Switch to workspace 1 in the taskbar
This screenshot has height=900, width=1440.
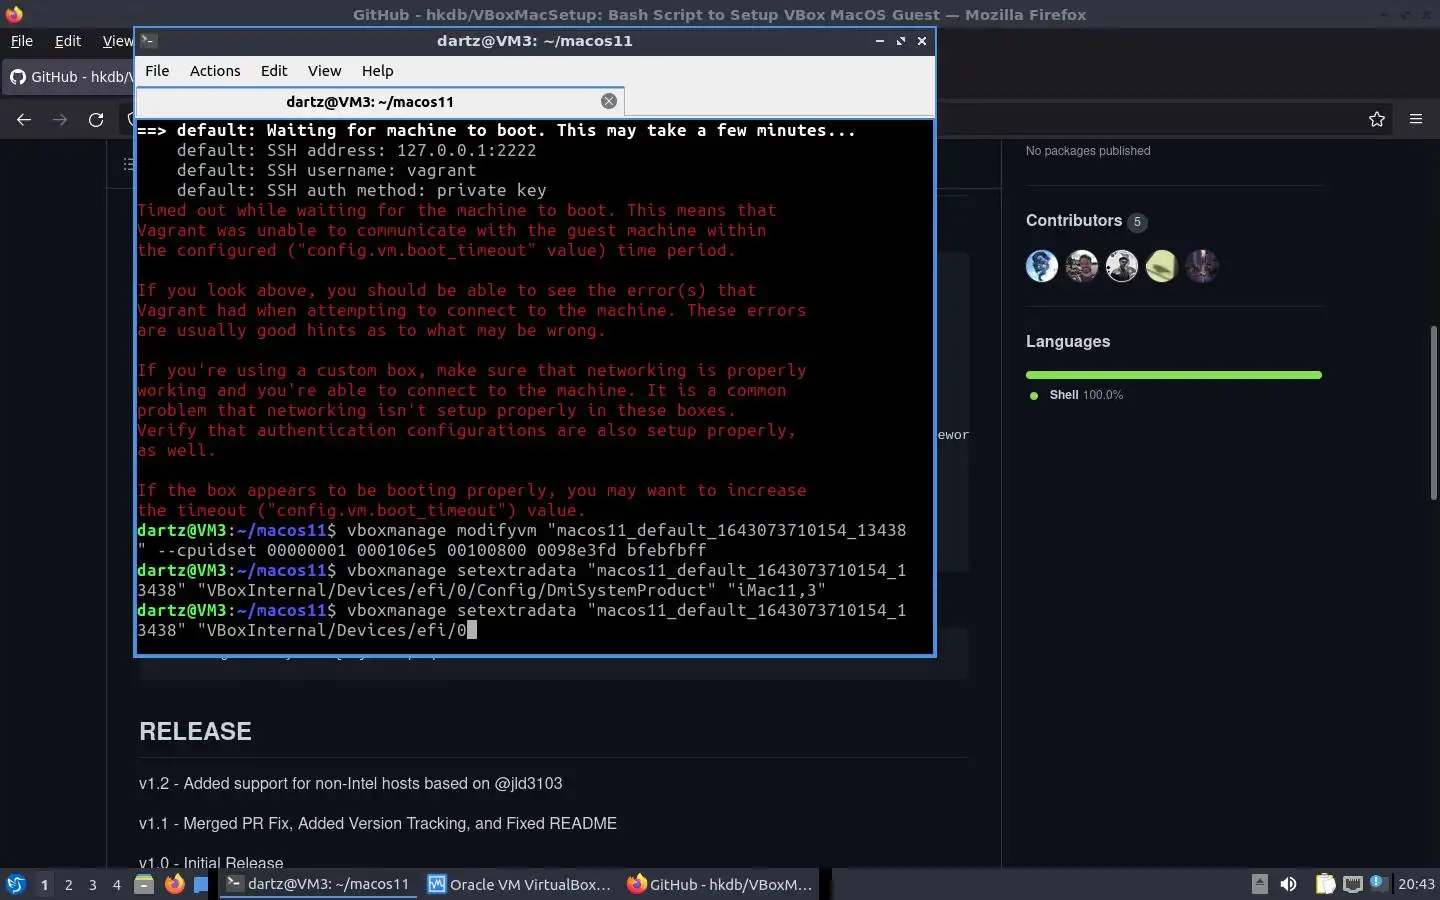click(44, 884)
